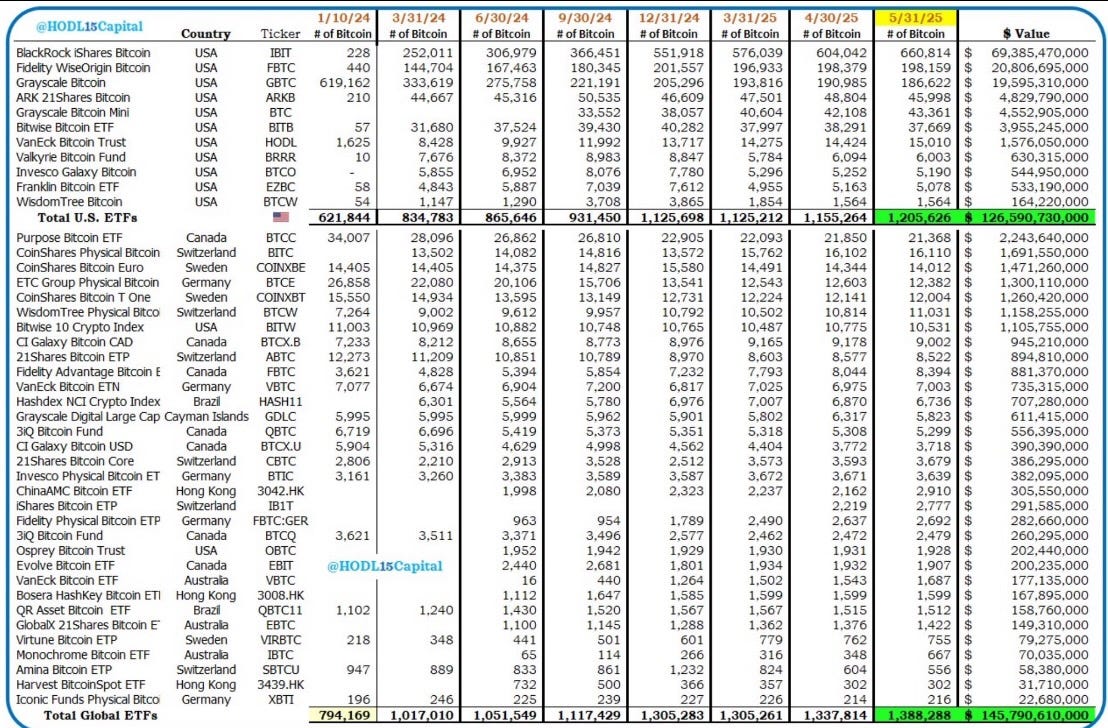The height and width of the screenshot is (728, 1108).
Task: Click the "XBTI" ticker cell
Action: 281,699
